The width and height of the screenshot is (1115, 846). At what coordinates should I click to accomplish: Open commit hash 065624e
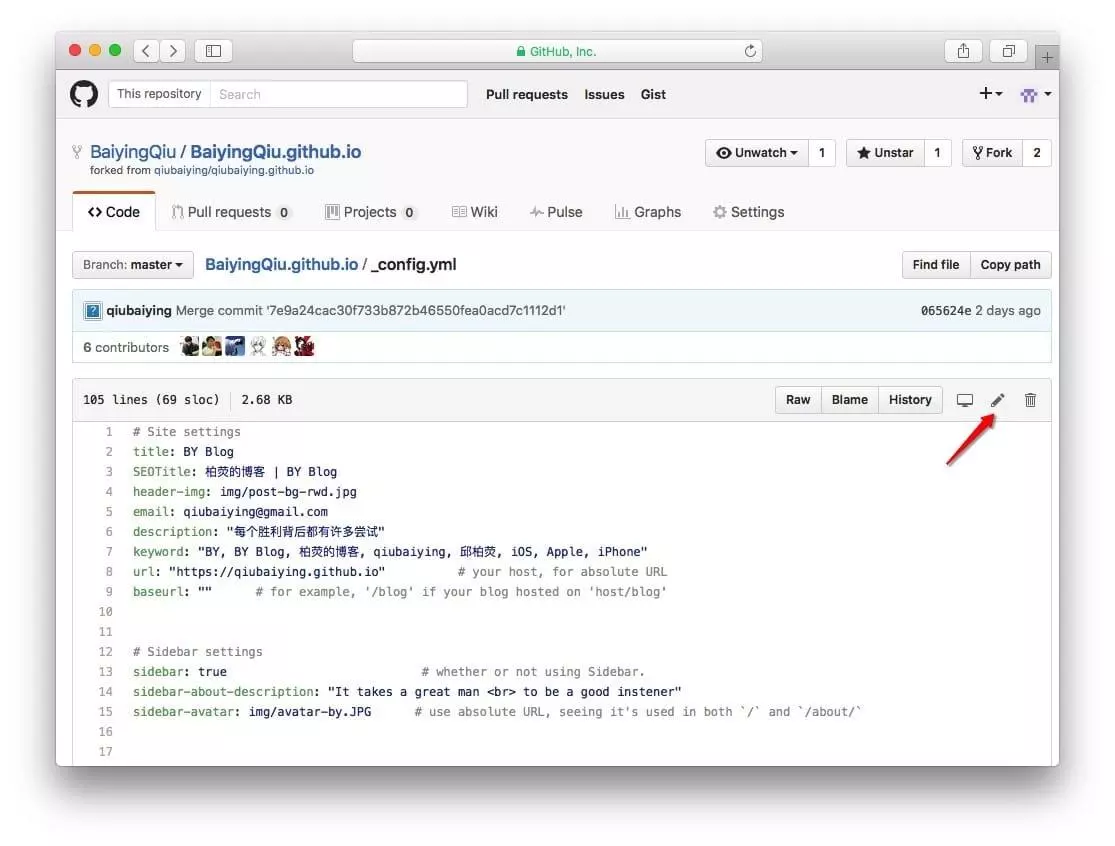(x=946, y=311)
